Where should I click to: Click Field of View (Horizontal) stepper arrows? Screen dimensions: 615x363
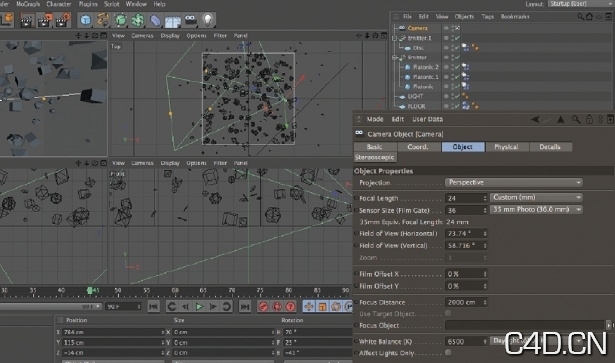click(485, 234)
